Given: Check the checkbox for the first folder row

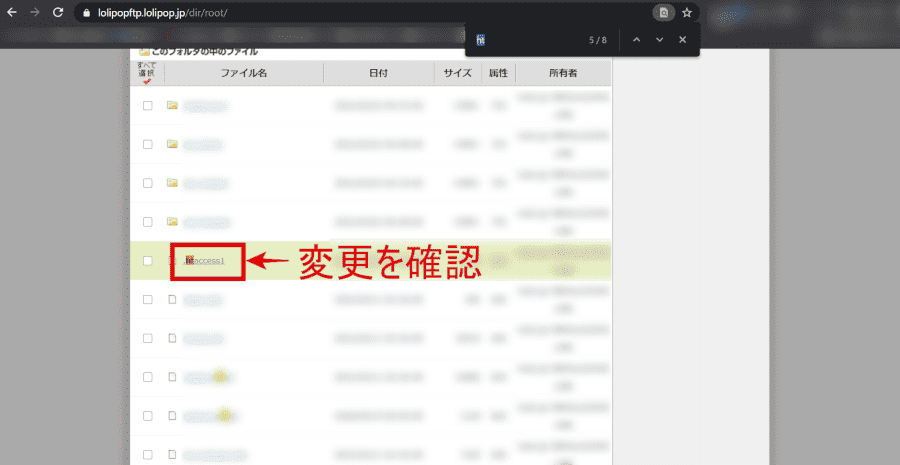Looking at the screenshot, I should 147,105.
